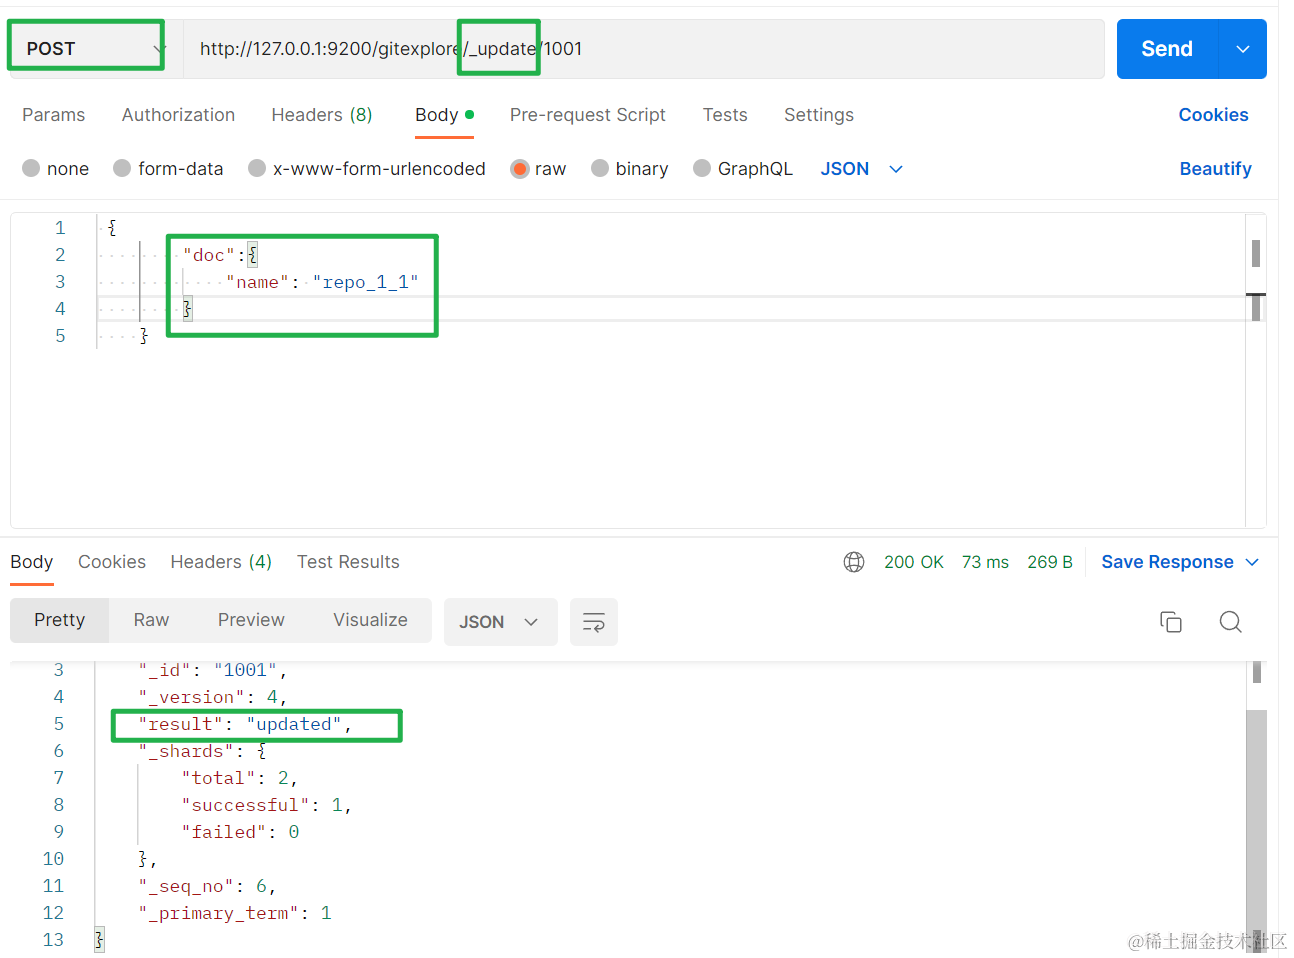Click the "_version": 4 line in response
The width and height of the screenshot is (1294, 958).
click(x=213, y=697)
